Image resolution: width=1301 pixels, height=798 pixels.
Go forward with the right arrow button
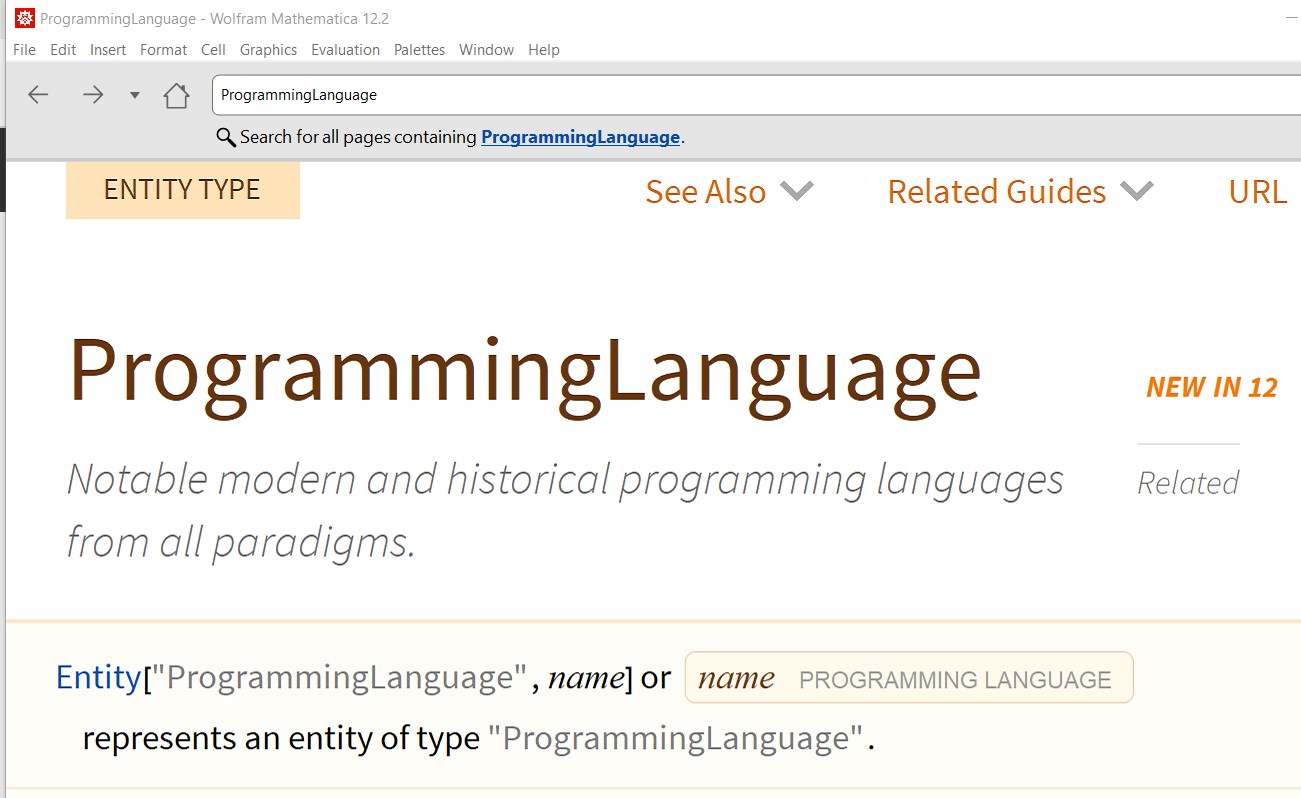[x=93, y=95]
